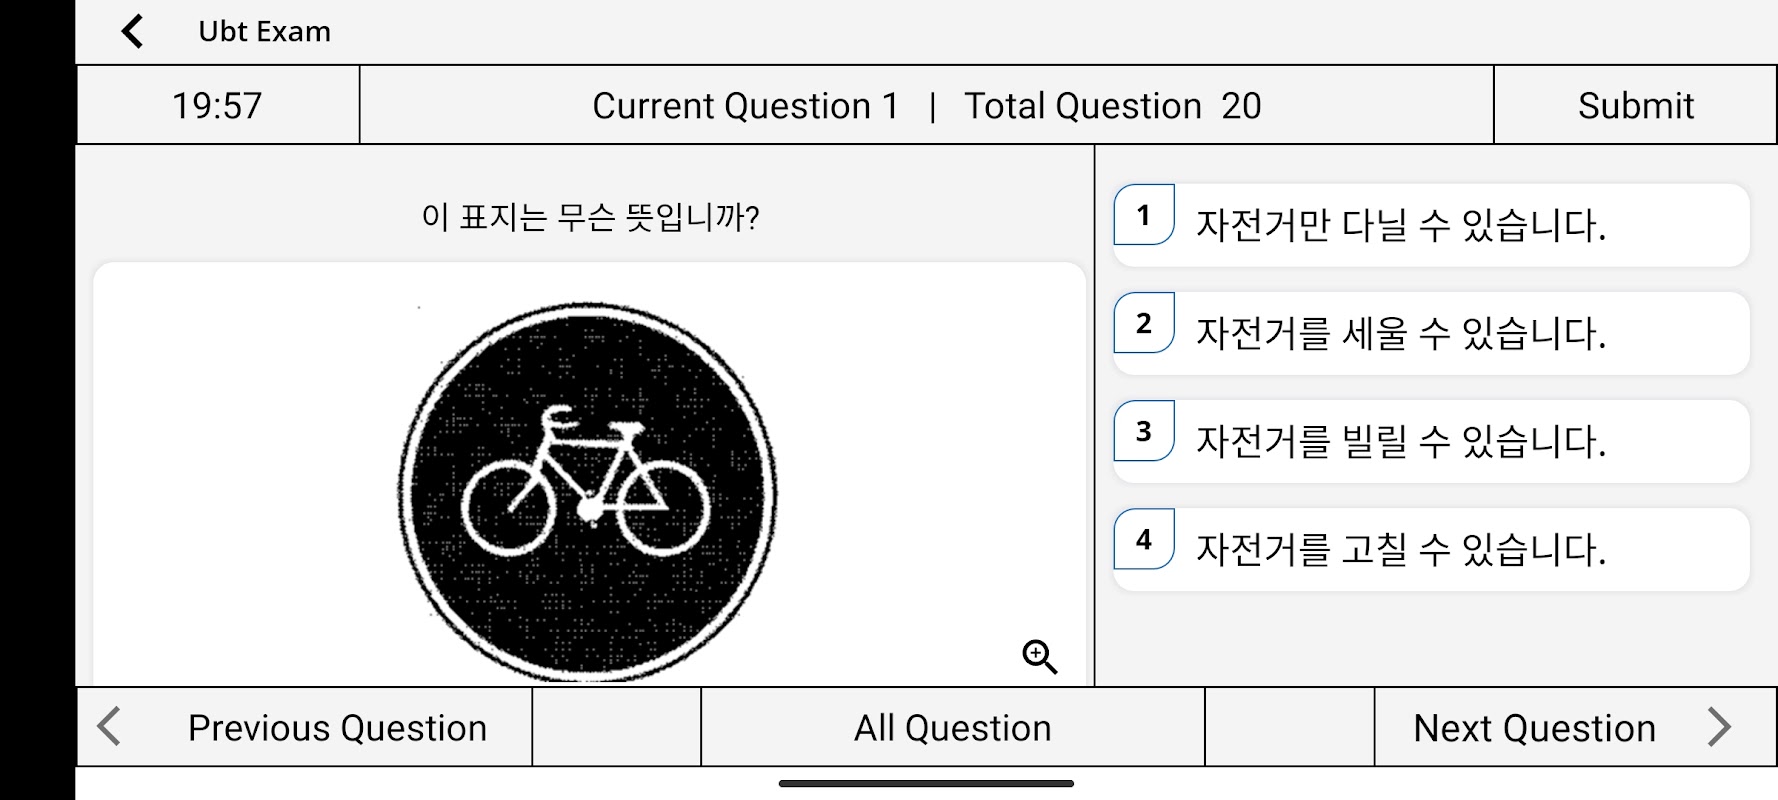Select answer number 4 badge
Screen dimensions: 1778x800
point(1144,539)
